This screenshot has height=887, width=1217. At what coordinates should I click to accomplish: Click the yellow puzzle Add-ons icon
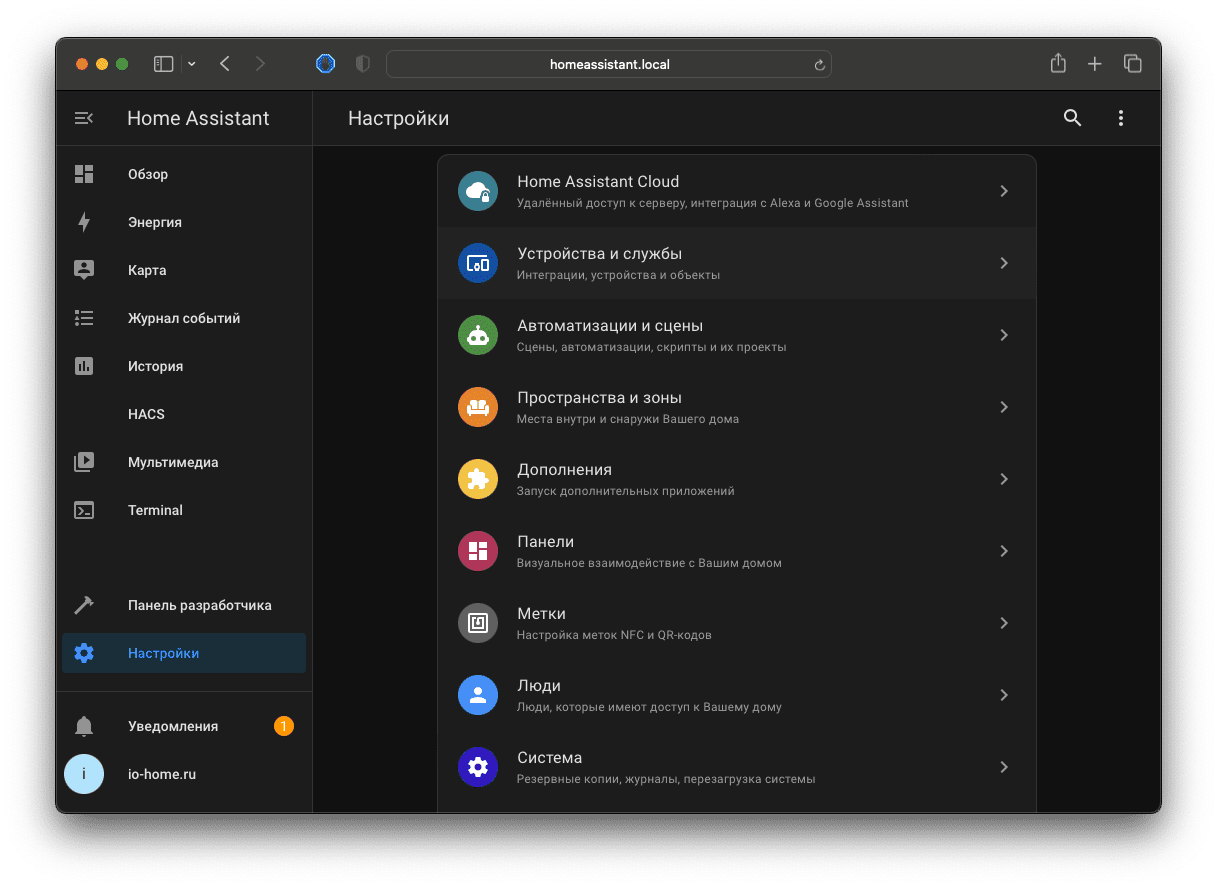click(478, 479)
